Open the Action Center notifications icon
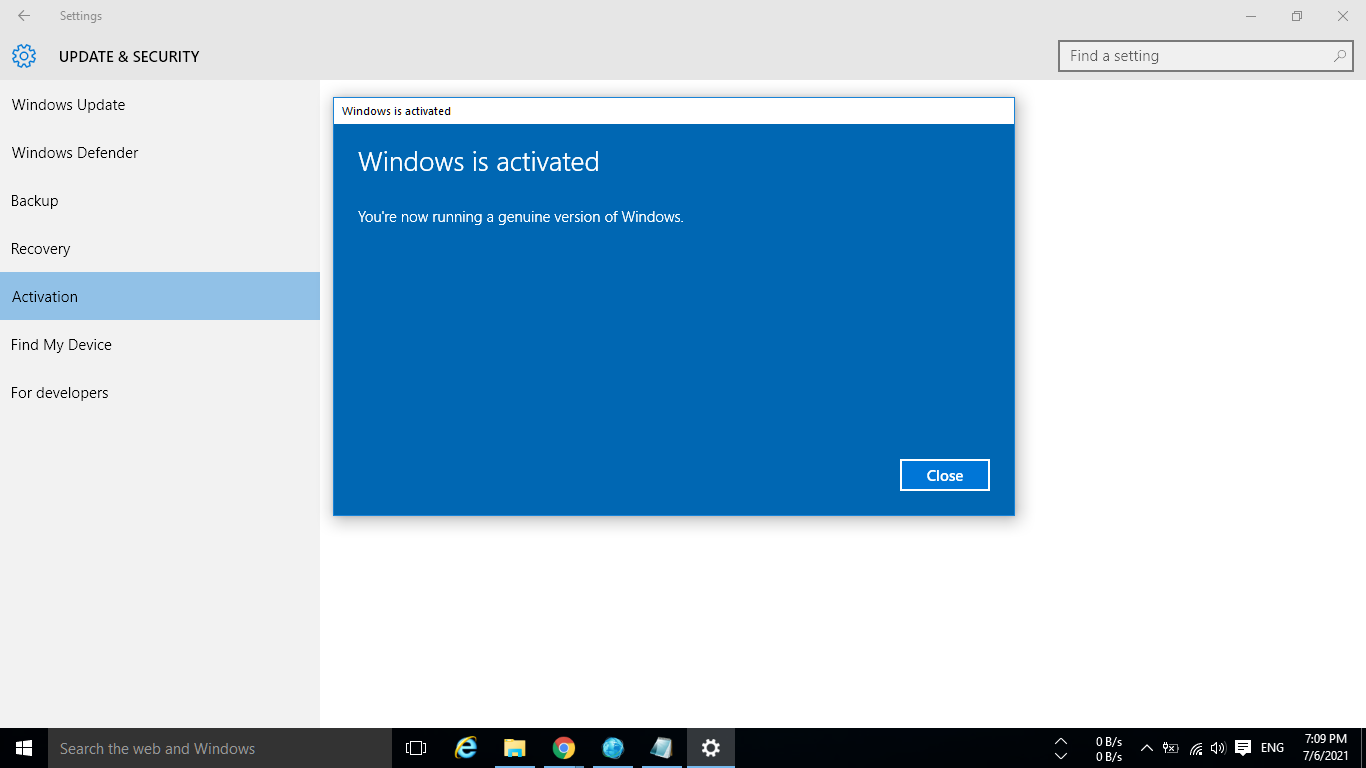 pos(1243,748)
